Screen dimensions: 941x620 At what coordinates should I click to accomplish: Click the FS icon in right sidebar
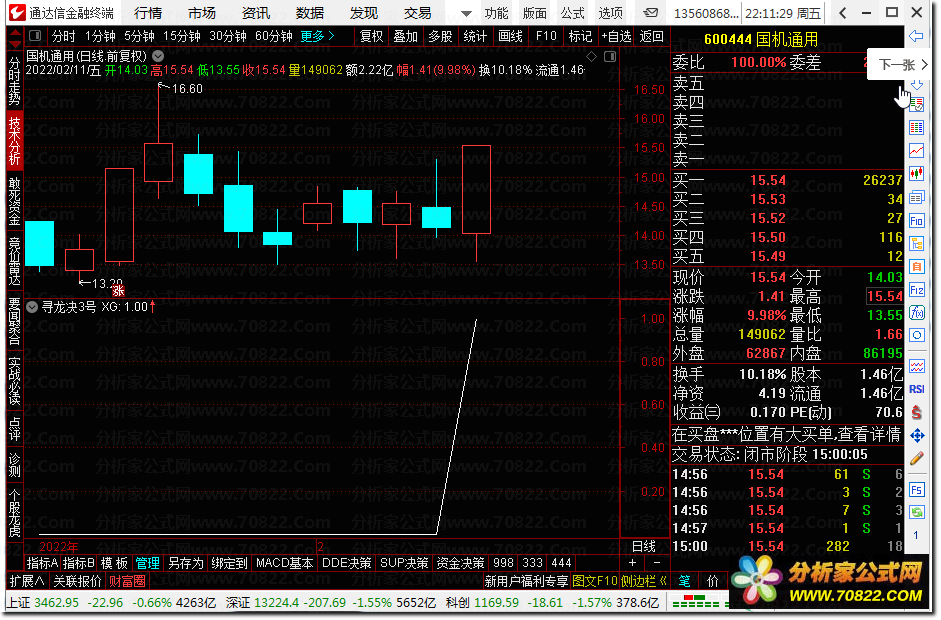916,490
